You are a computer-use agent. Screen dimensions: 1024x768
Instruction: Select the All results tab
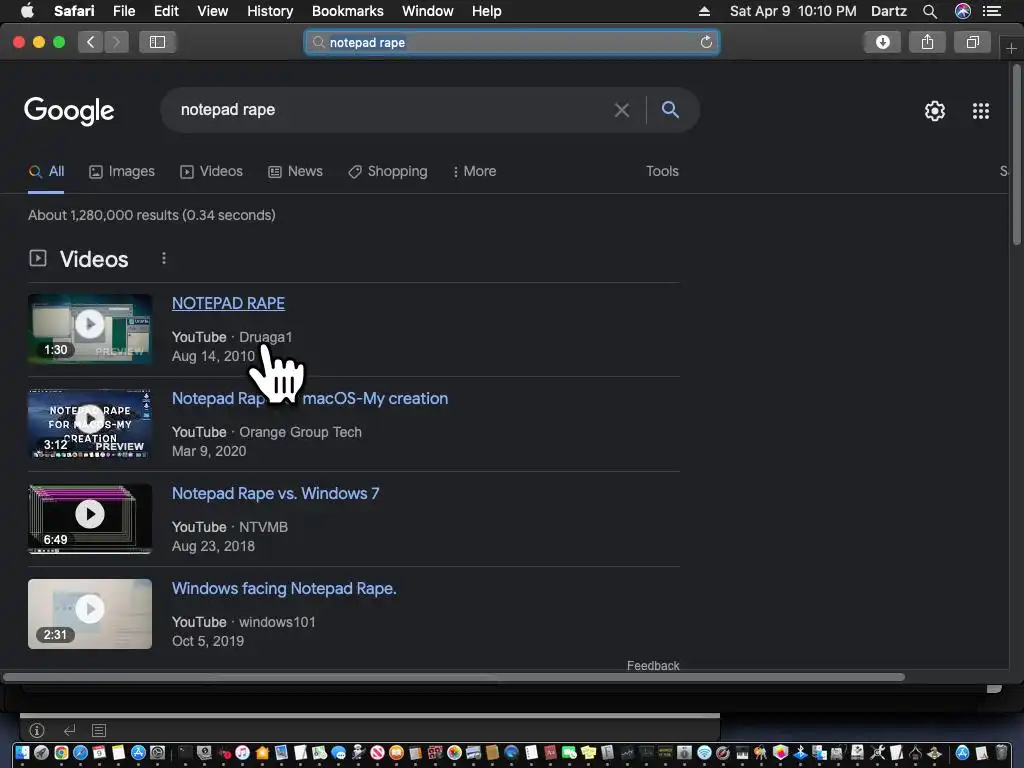tap(46, 171)
